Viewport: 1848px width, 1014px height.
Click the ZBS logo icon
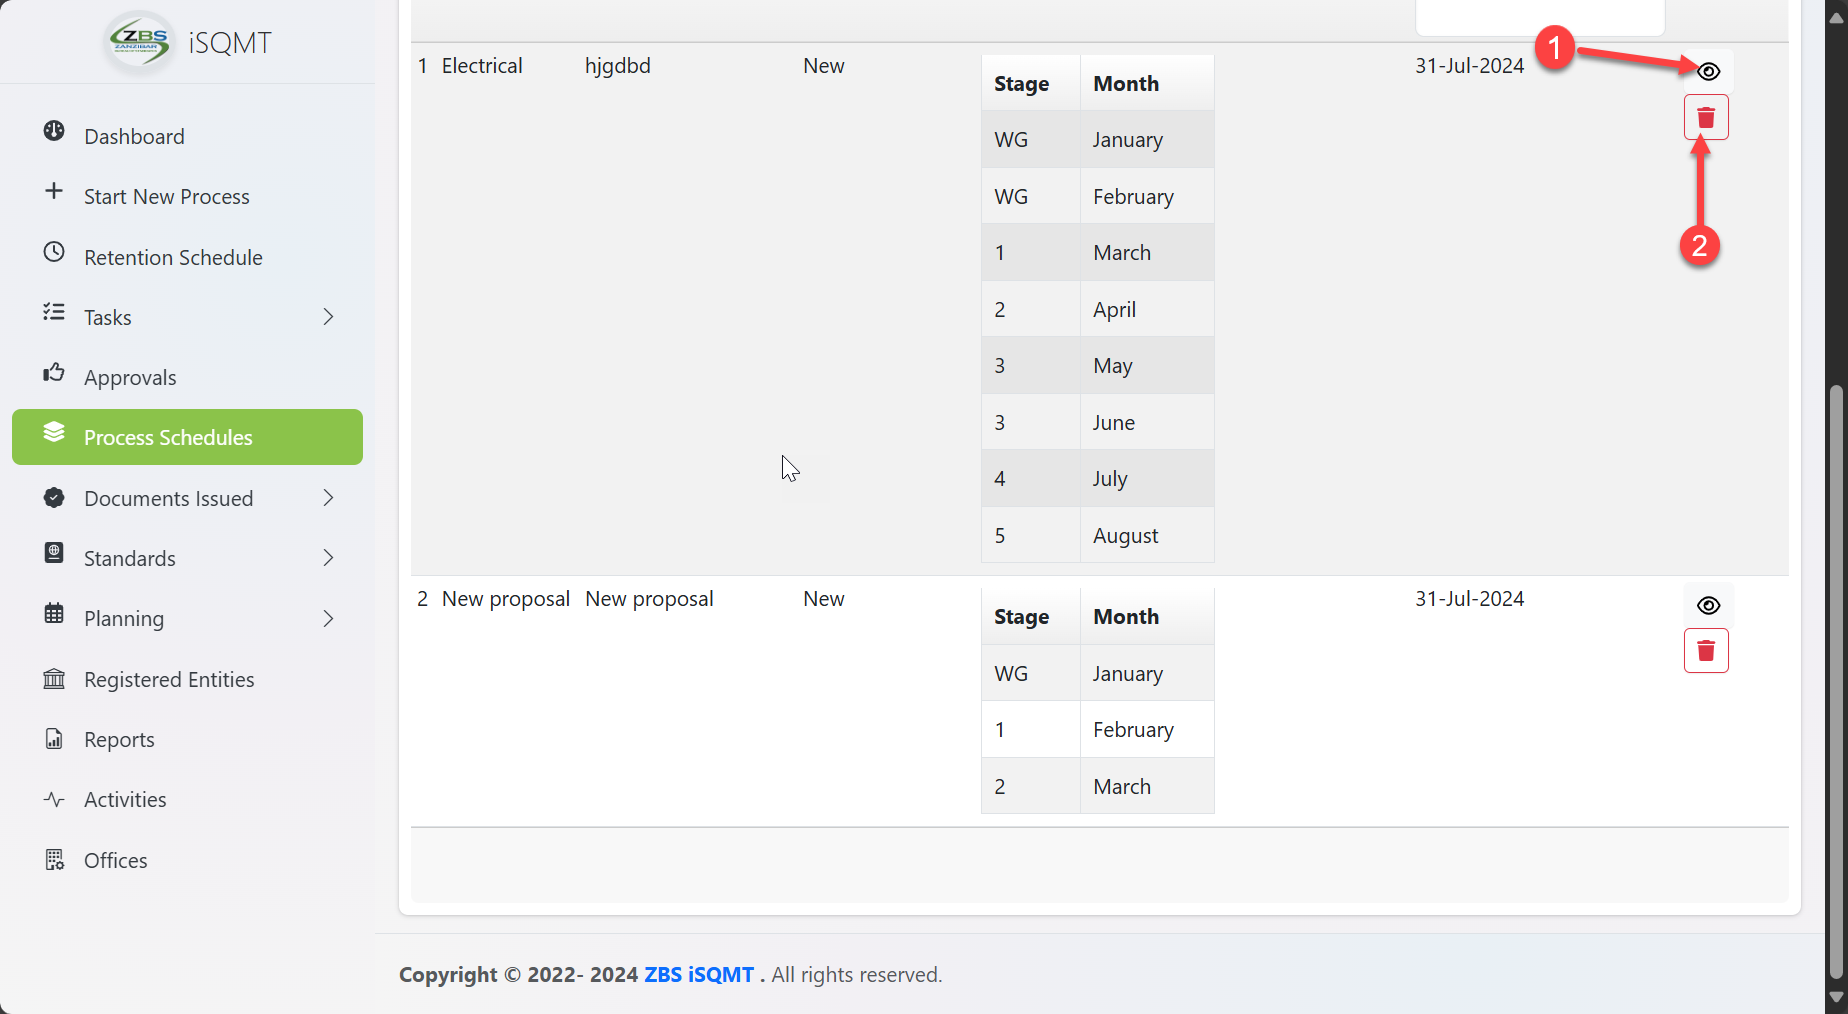pos(140,42)
